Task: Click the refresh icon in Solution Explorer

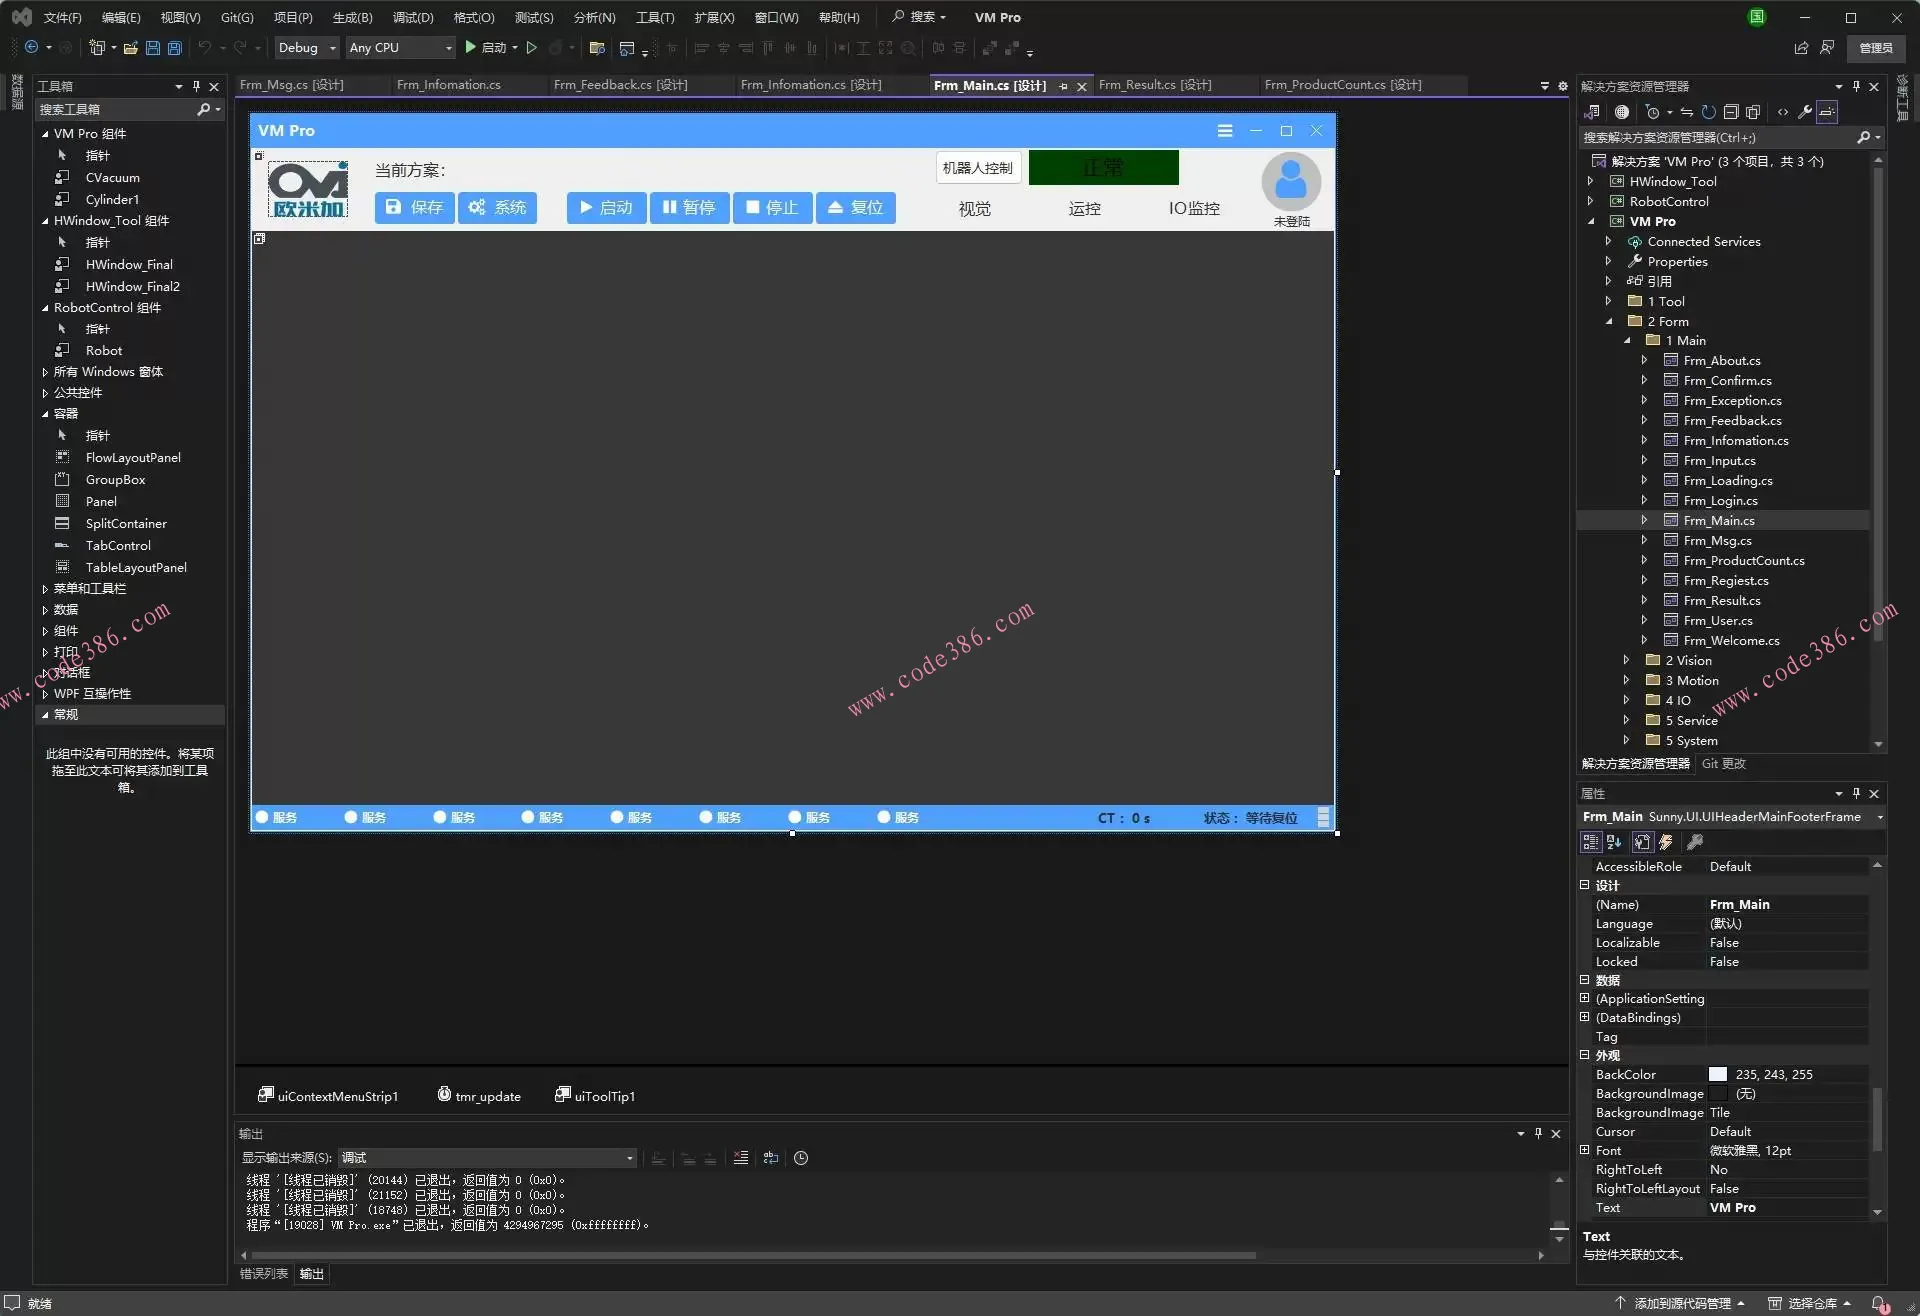Action: 1709,112
